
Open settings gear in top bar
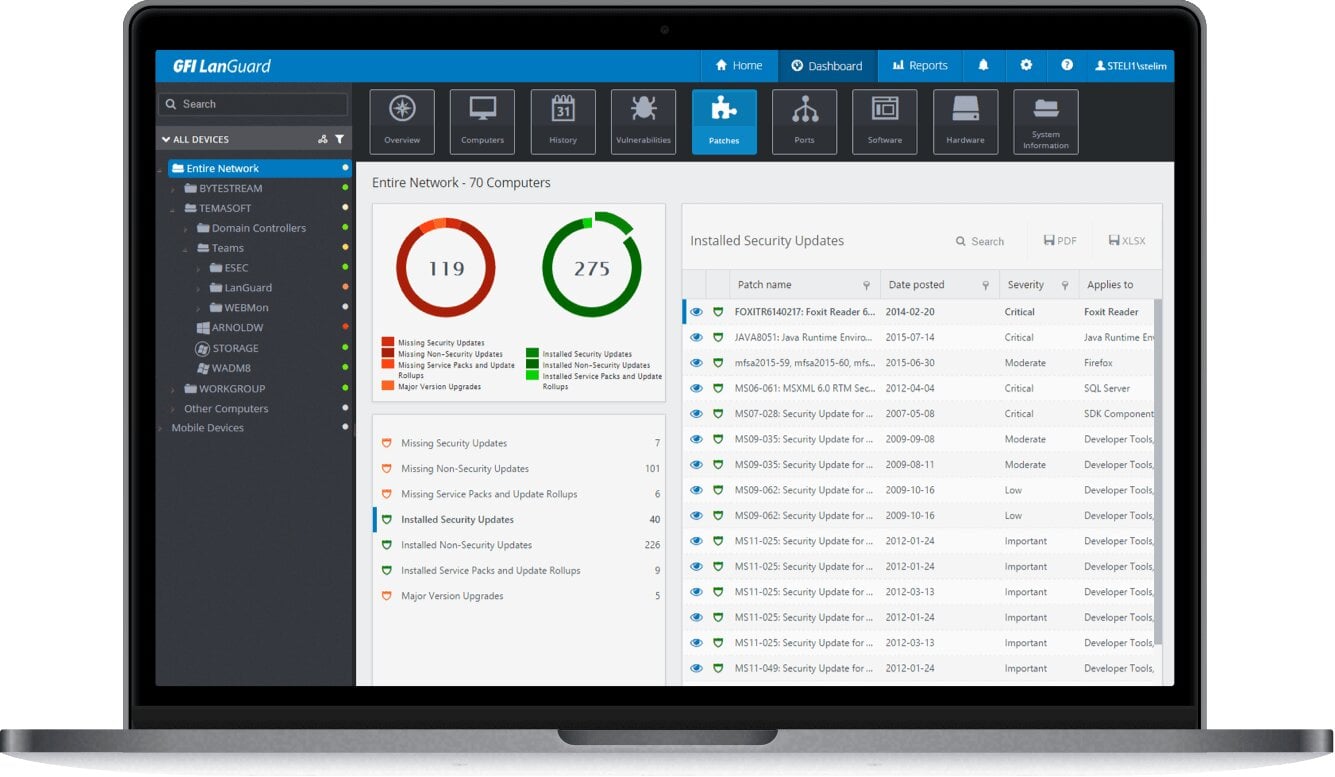coord(1026,65)
